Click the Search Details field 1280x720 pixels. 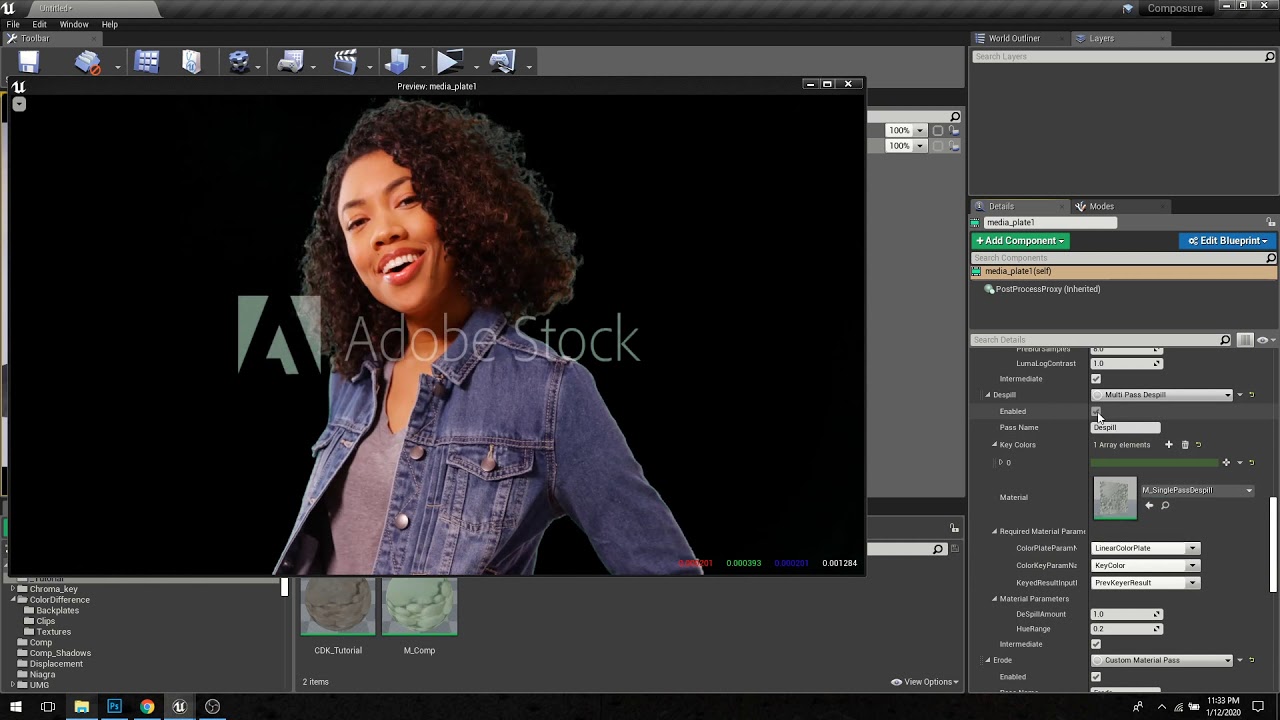(x=1101, y=340)
